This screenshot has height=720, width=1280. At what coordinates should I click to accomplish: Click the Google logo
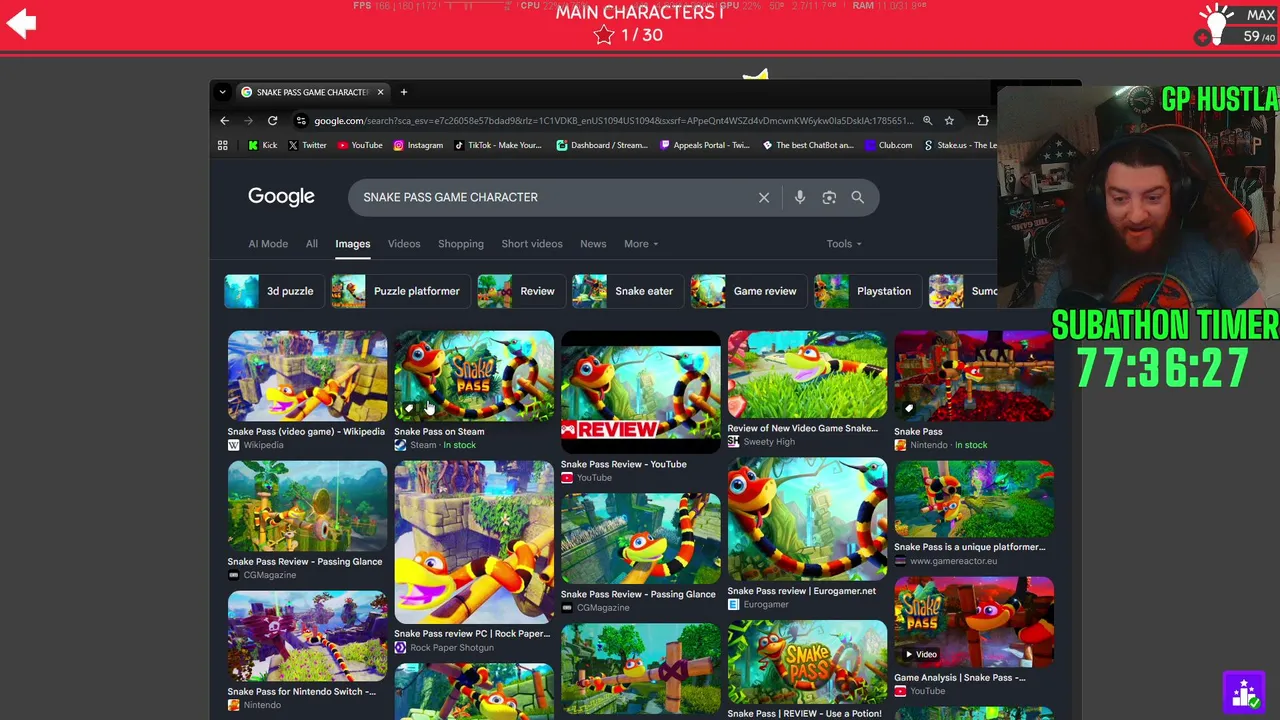[x=281, y=197]
